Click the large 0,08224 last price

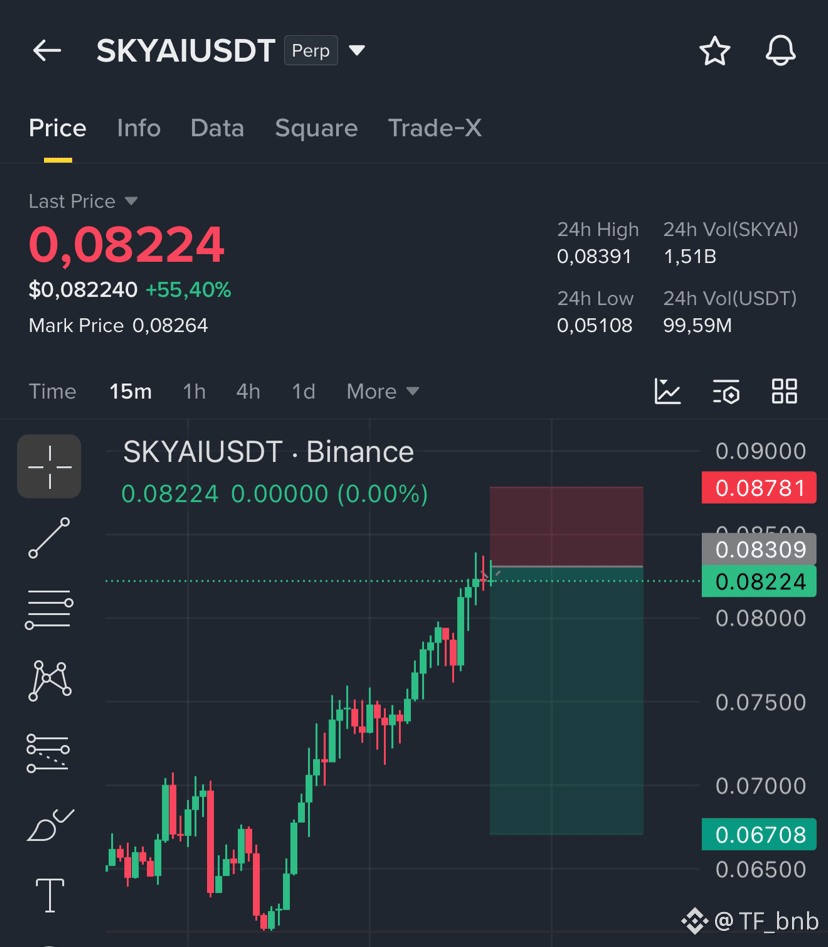[x=127, y=245]
